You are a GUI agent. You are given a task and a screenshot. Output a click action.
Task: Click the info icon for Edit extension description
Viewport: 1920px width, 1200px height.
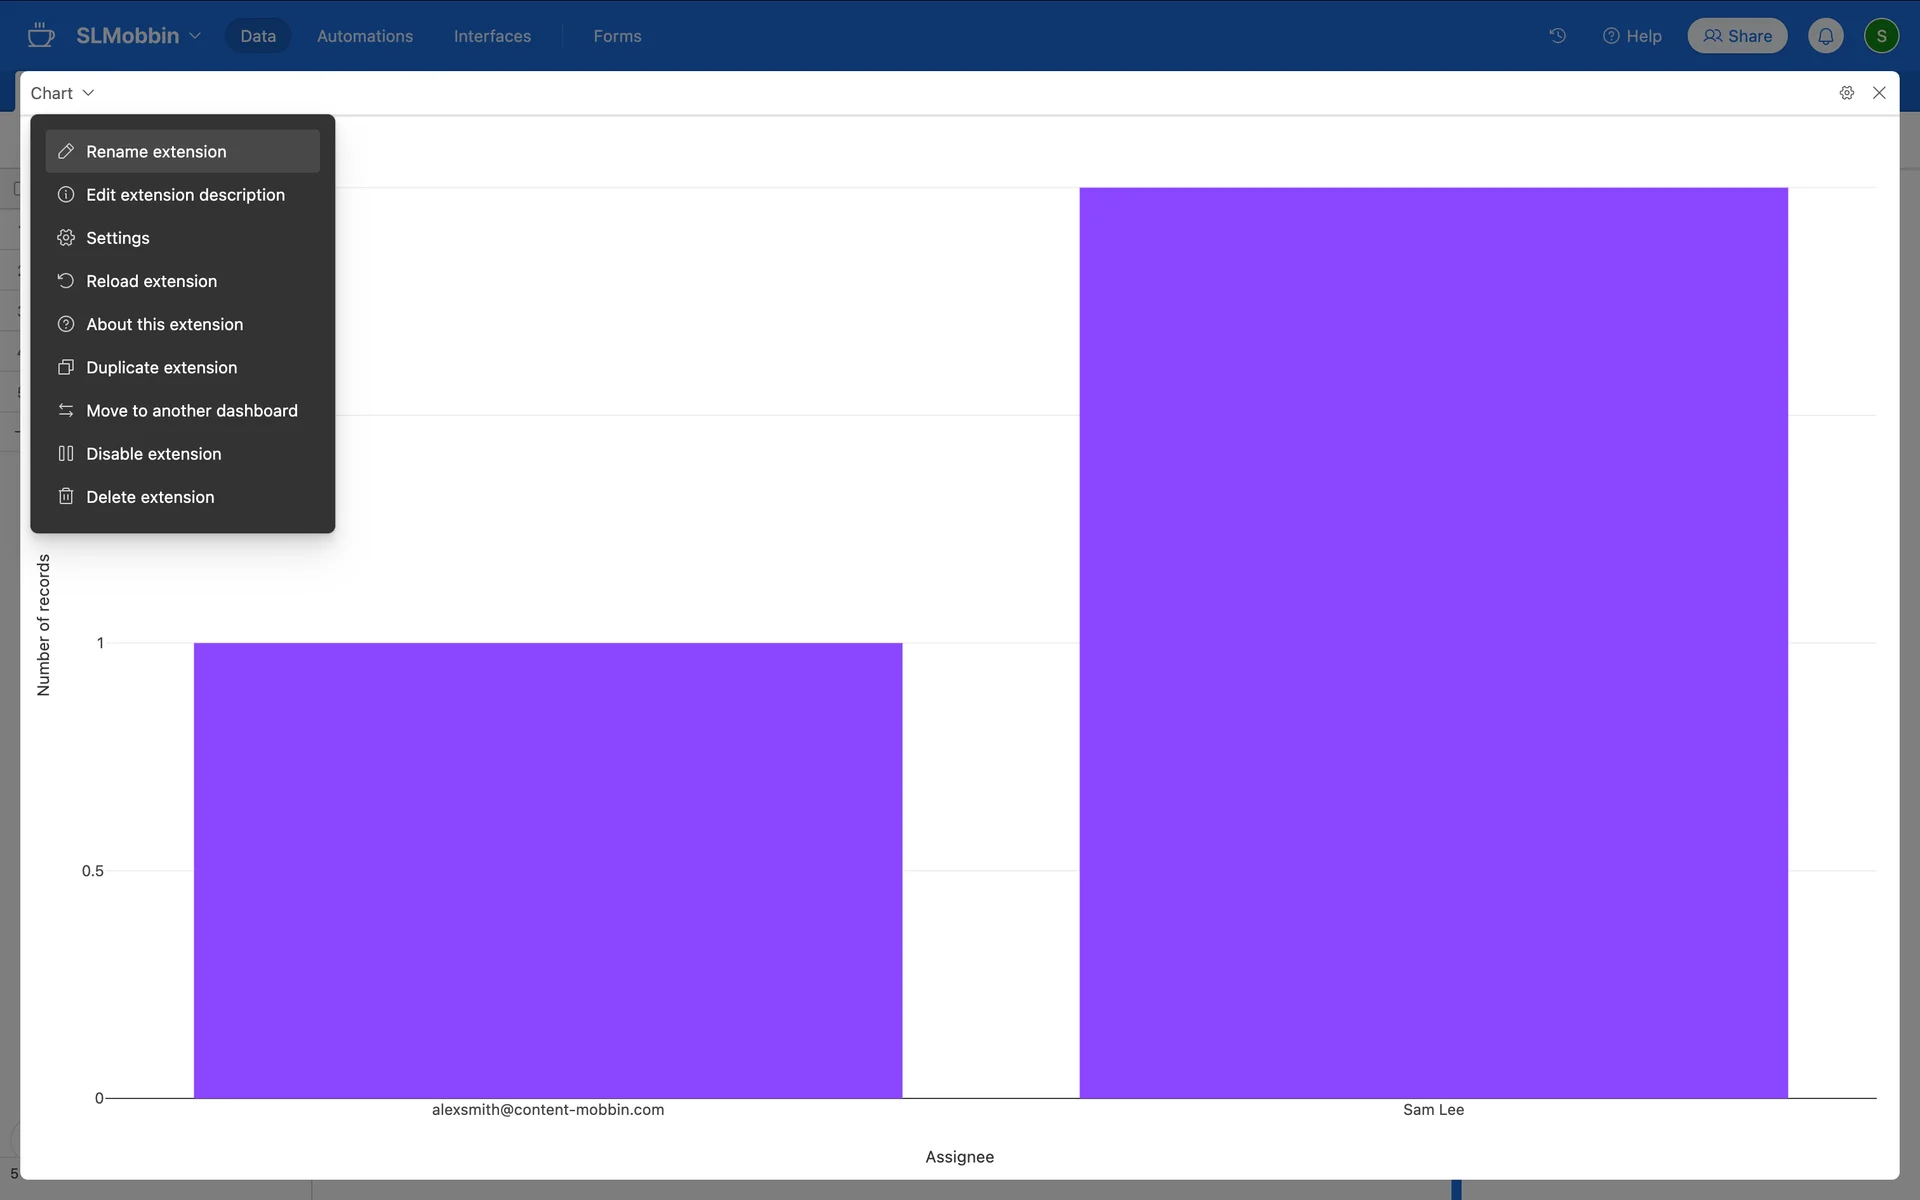coord(66,195)
